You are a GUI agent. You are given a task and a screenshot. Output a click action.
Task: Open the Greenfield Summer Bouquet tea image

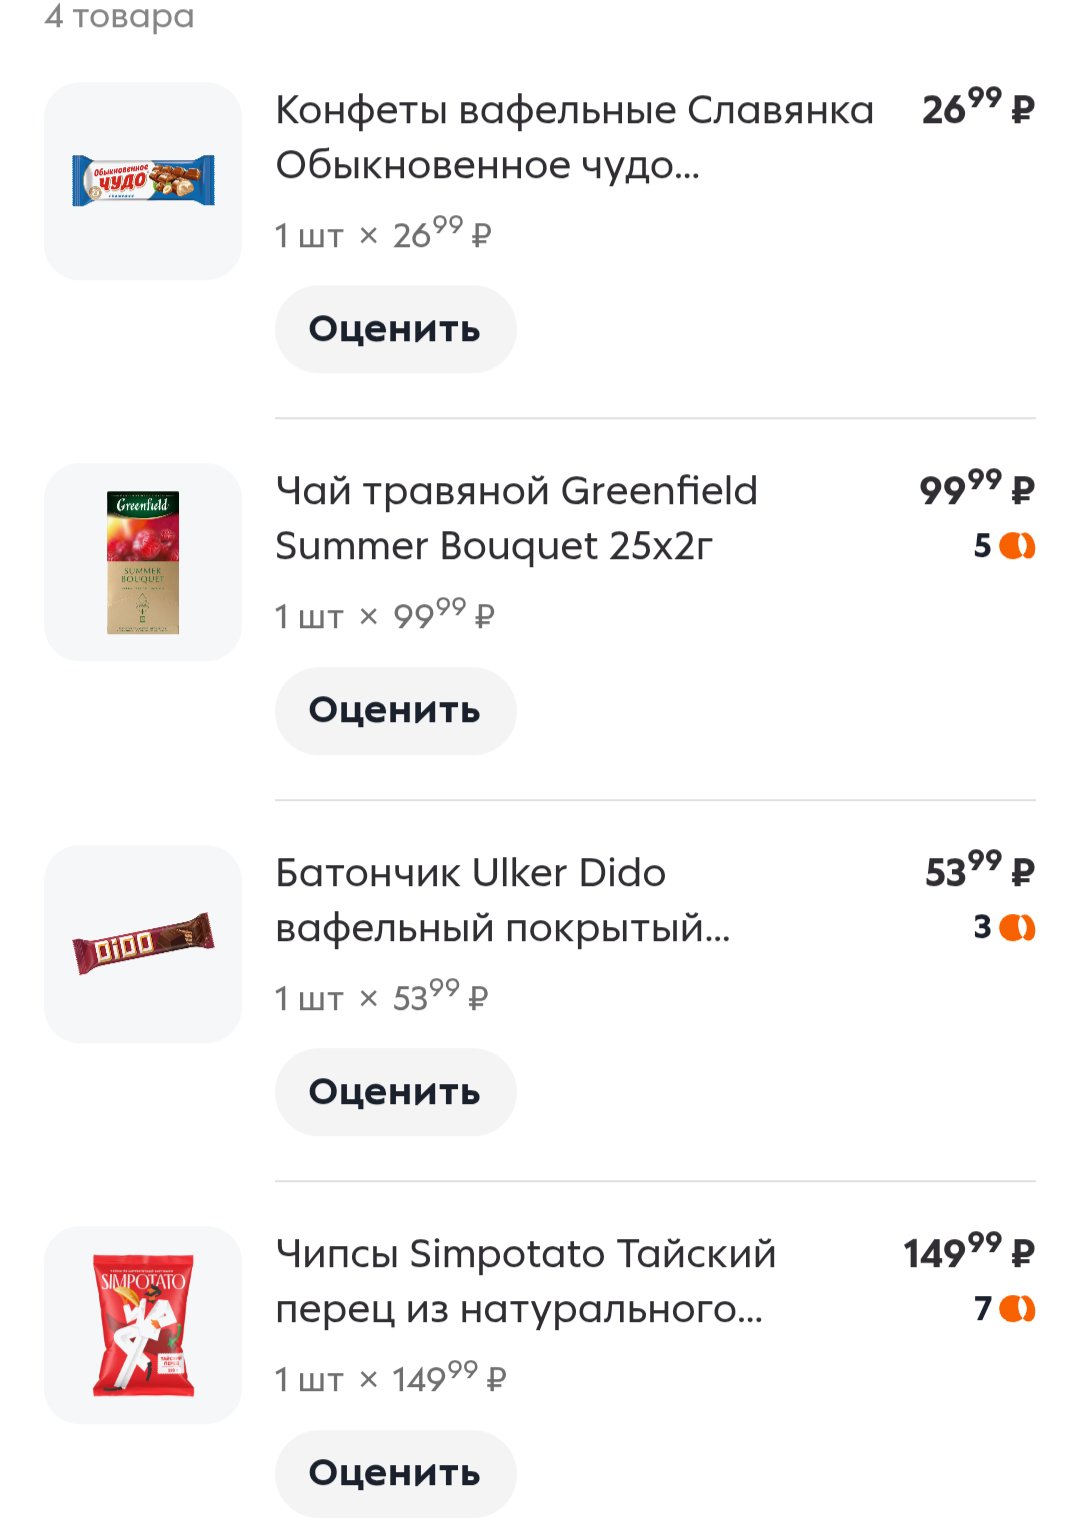(x=143, y=562)
